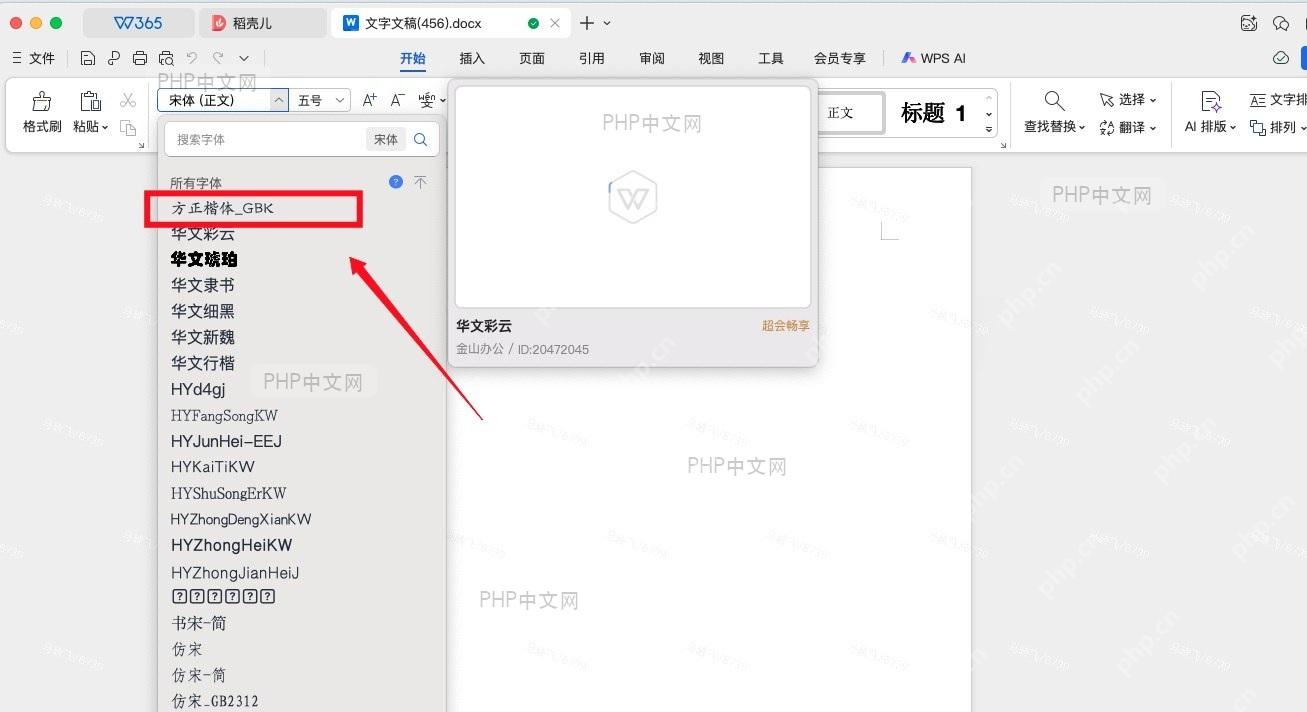Click the clipboard group dialog launcher arrow
This screenshot has width=1307, height=712.
pyautogui.click(x=141, y=146)
